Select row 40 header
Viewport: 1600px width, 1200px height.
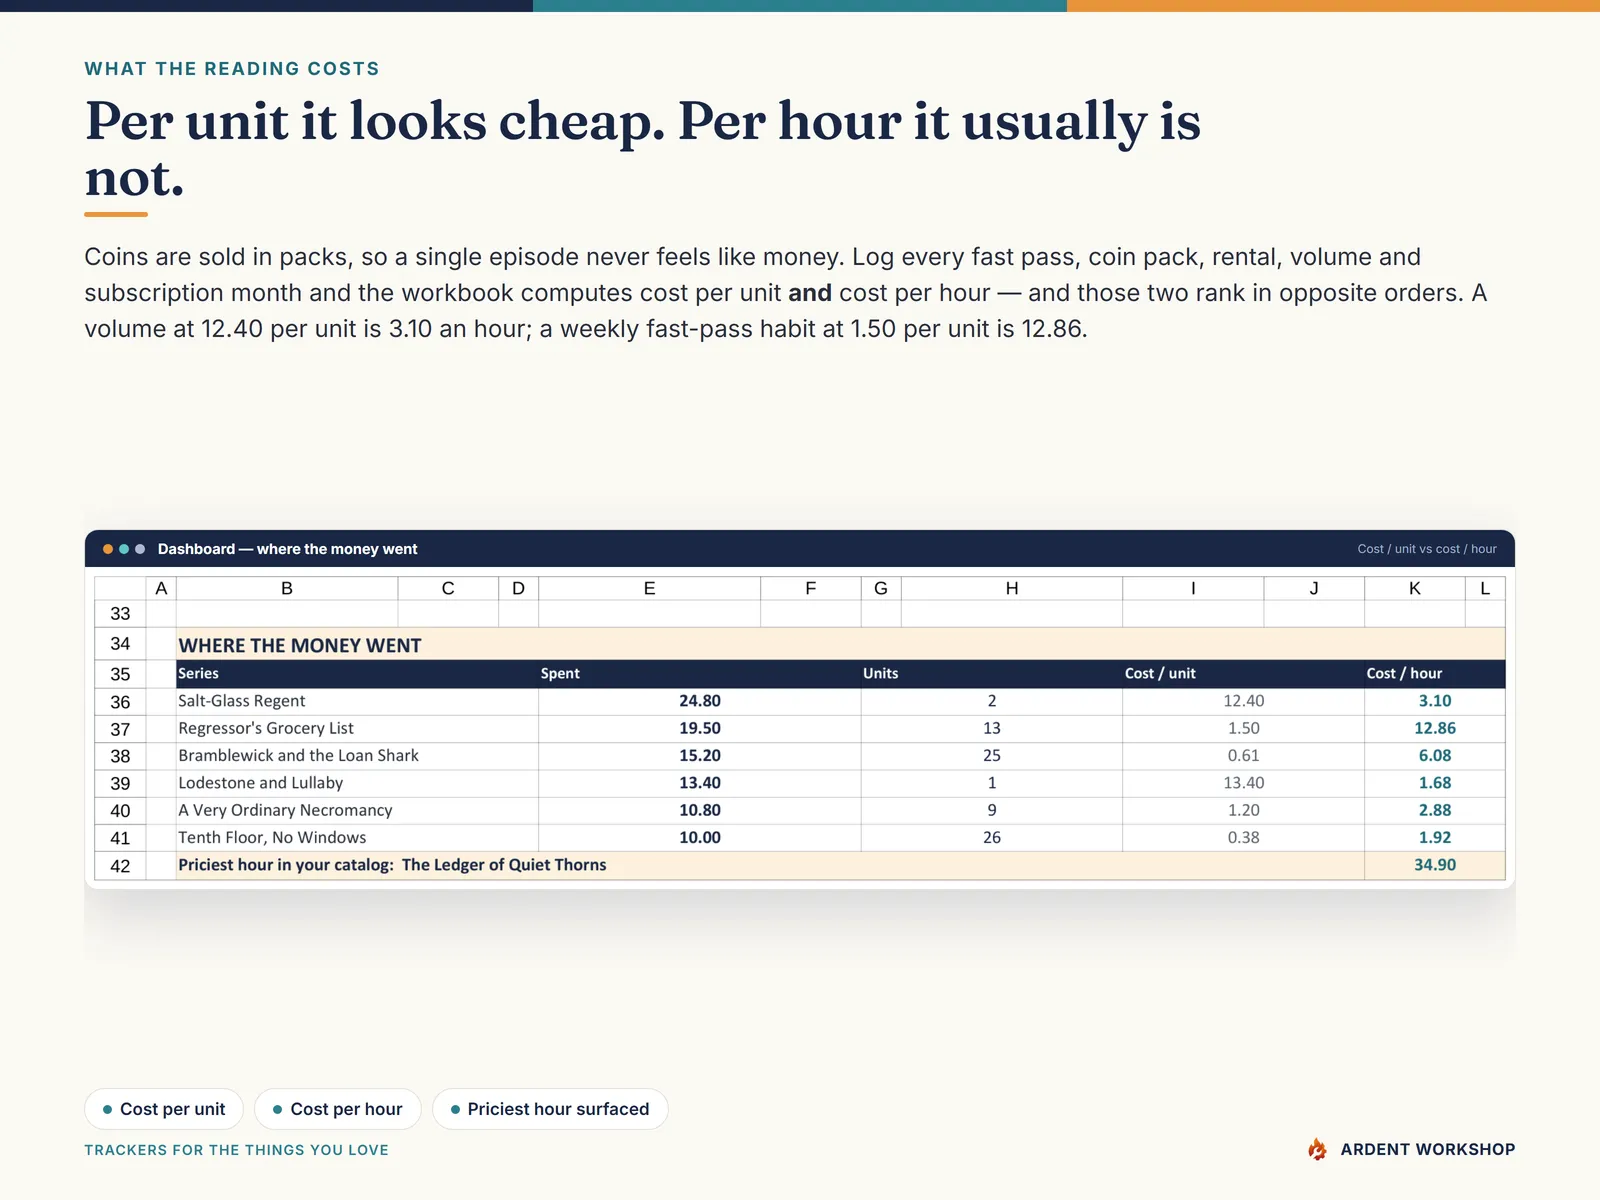pos(120,811)
